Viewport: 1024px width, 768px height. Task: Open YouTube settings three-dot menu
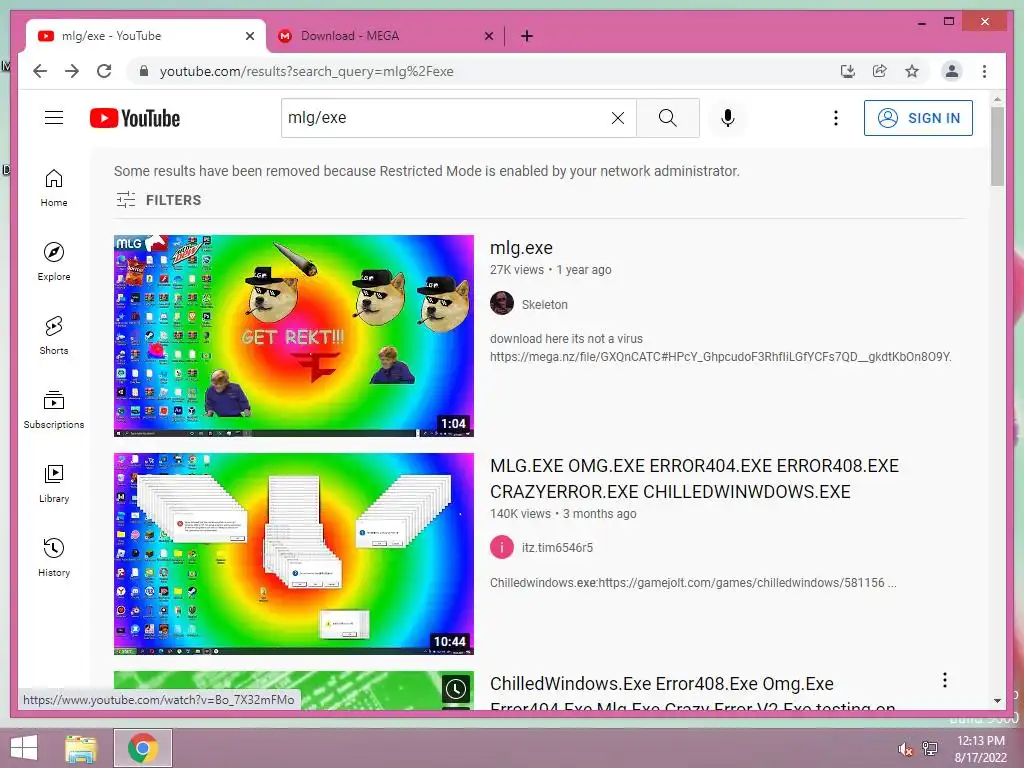click(x=835, y=118)
